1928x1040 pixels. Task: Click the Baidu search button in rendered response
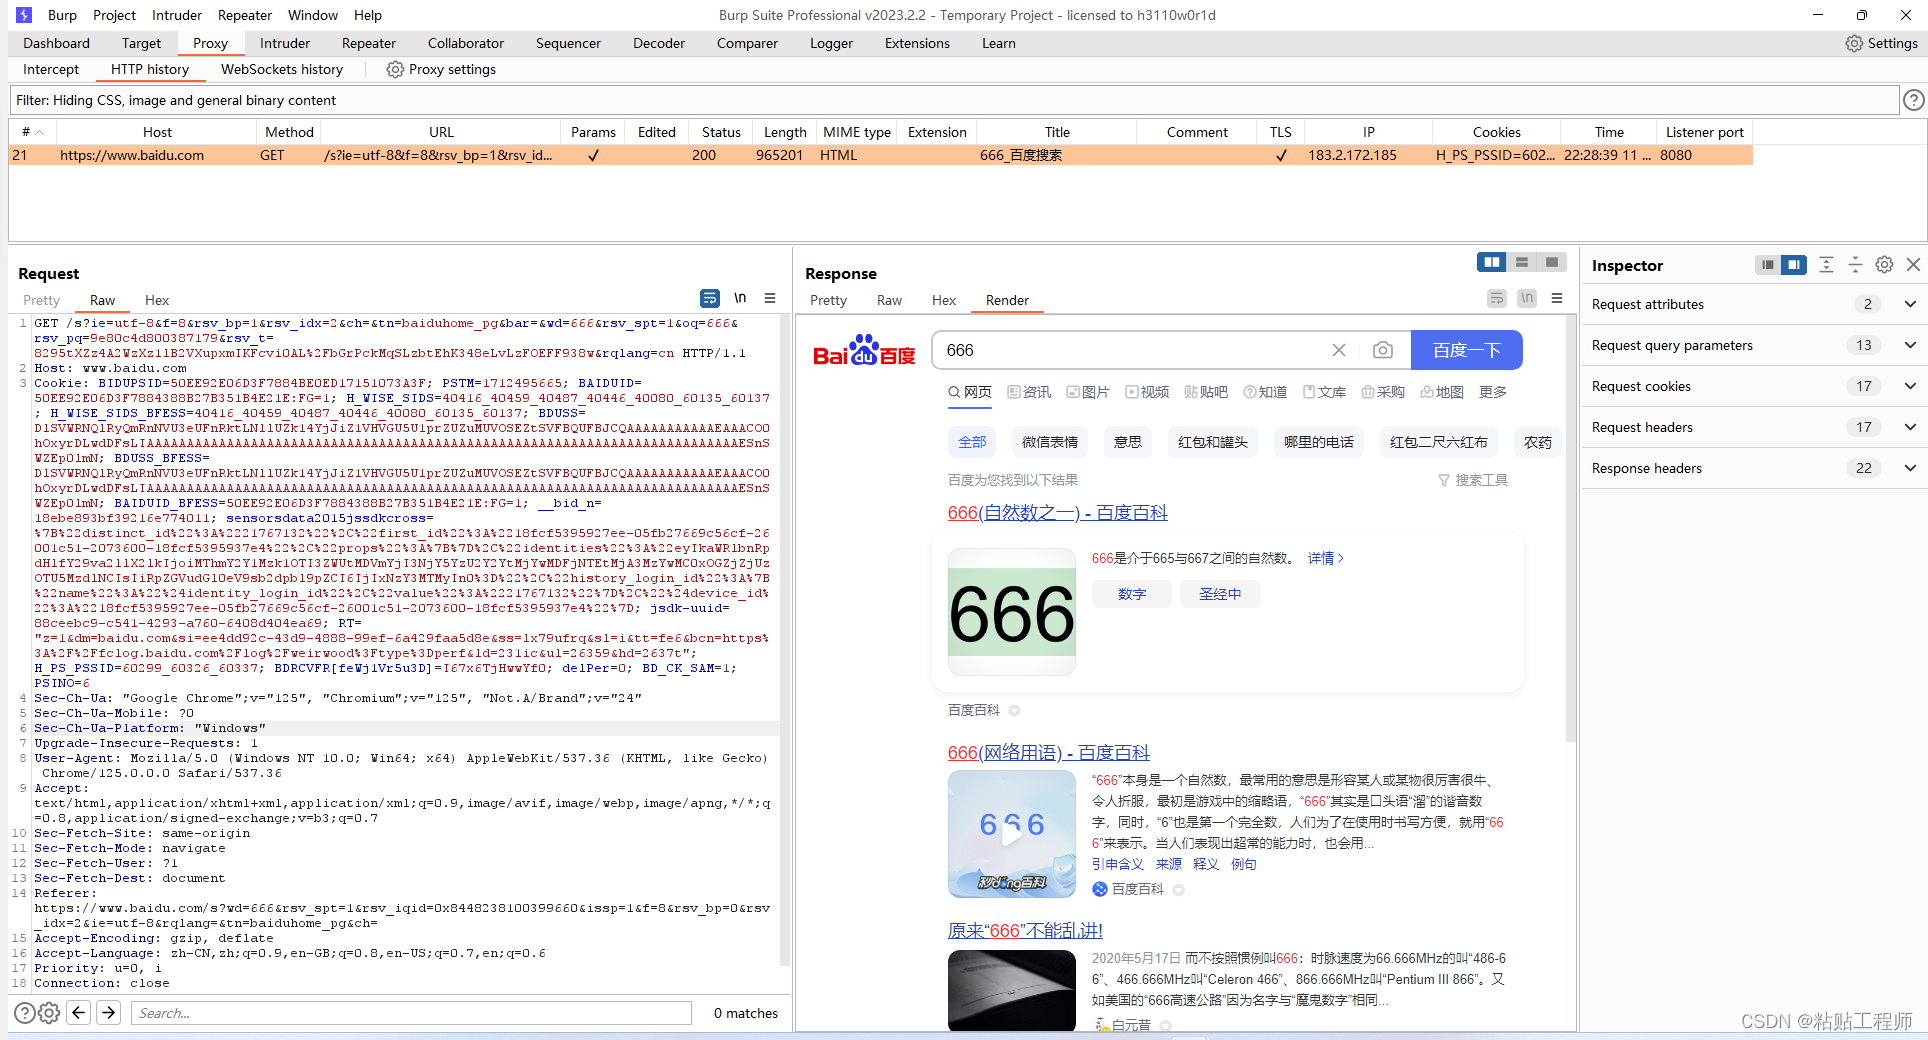click(1466, 350)
